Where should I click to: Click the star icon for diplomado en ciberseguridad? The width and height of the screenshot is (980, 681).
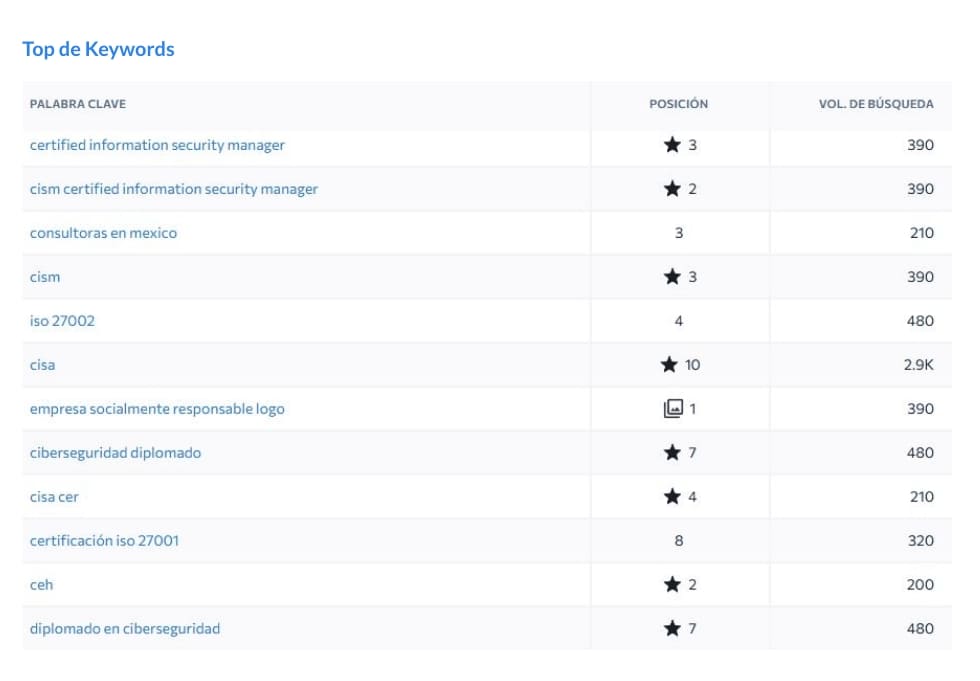tap(672, 629)
